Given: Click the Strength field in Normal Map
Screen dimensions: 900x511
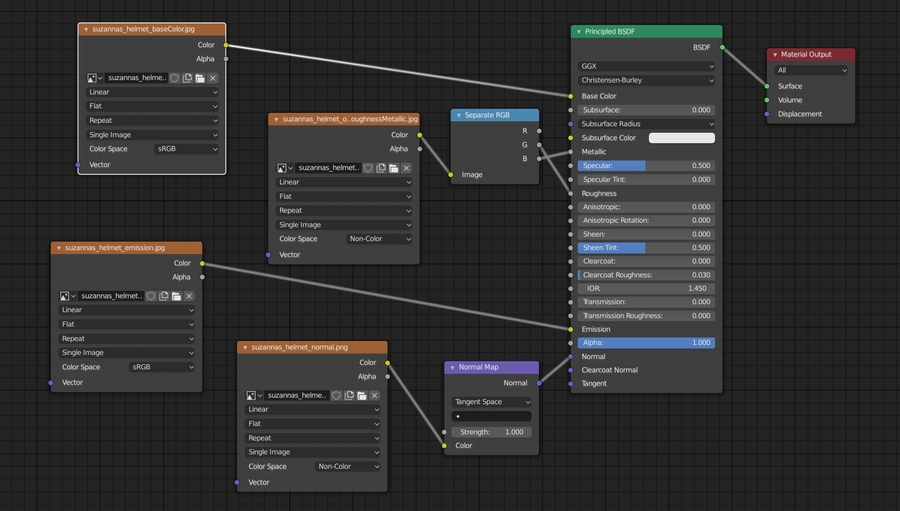Looking at the screenshot, I should 491,432.
